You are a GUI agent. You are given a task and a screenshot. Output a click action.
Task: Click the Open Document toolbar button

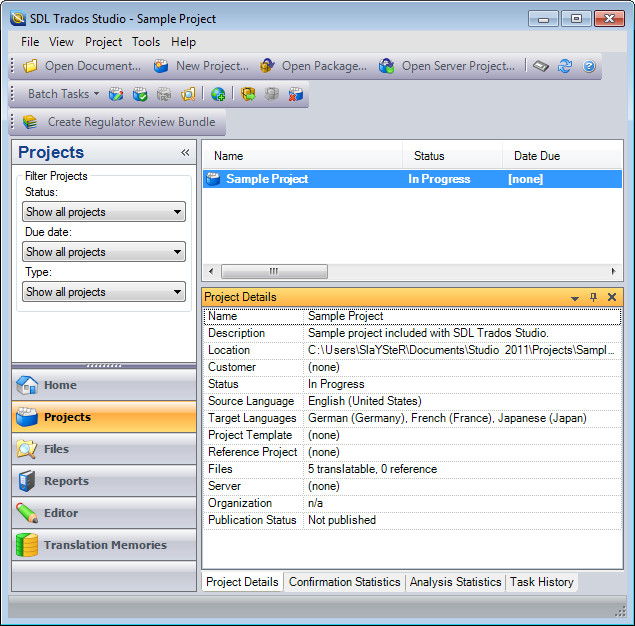82,66
